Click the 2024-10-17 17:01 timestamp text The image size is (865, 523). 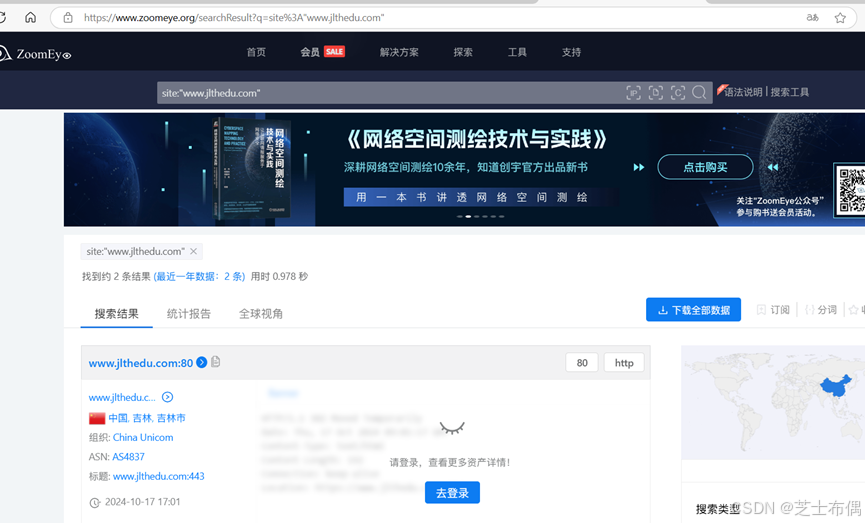pyautogui.click(x=142, y=502)
